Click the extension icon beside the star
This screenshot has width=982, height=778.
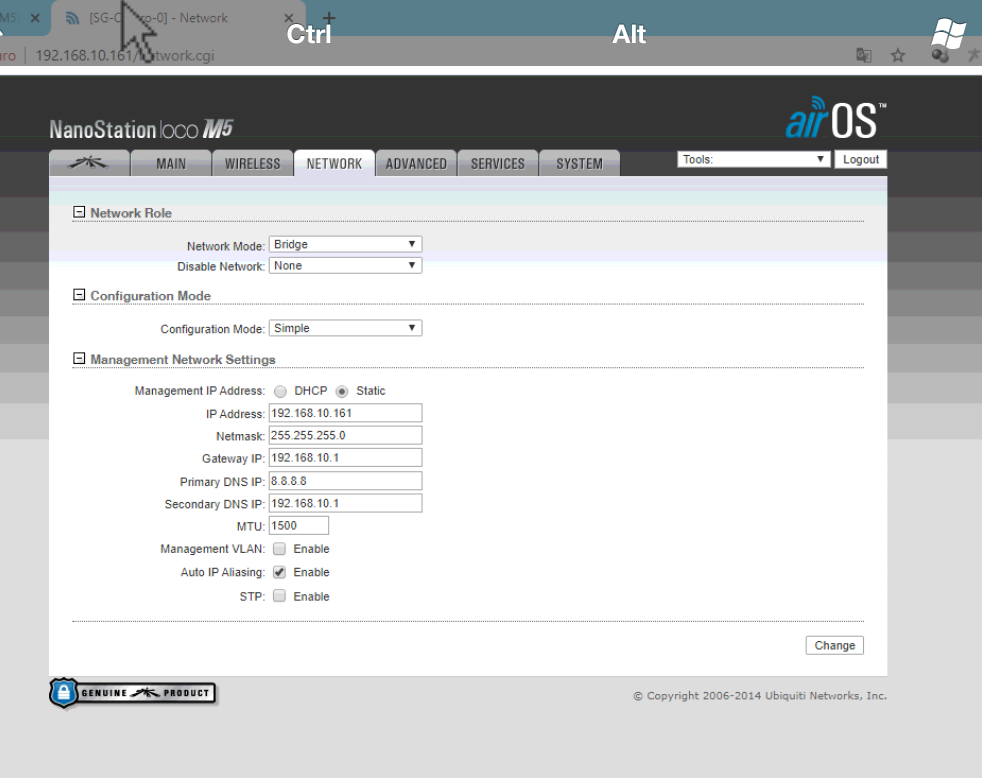[939, 56]
